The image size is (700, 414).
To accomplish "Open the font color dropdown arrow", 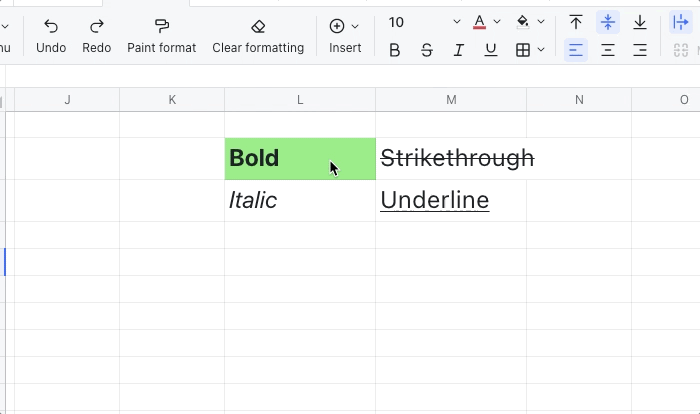I will pos(497,22).
